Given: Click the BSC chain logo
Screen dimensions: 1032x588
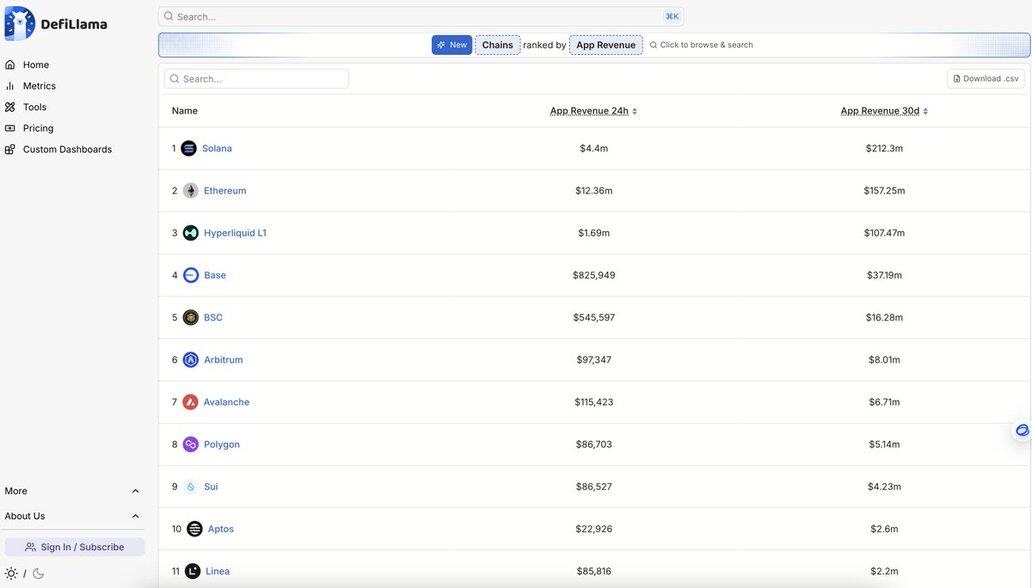Looking at the screenshot, I should coord(190,317).
